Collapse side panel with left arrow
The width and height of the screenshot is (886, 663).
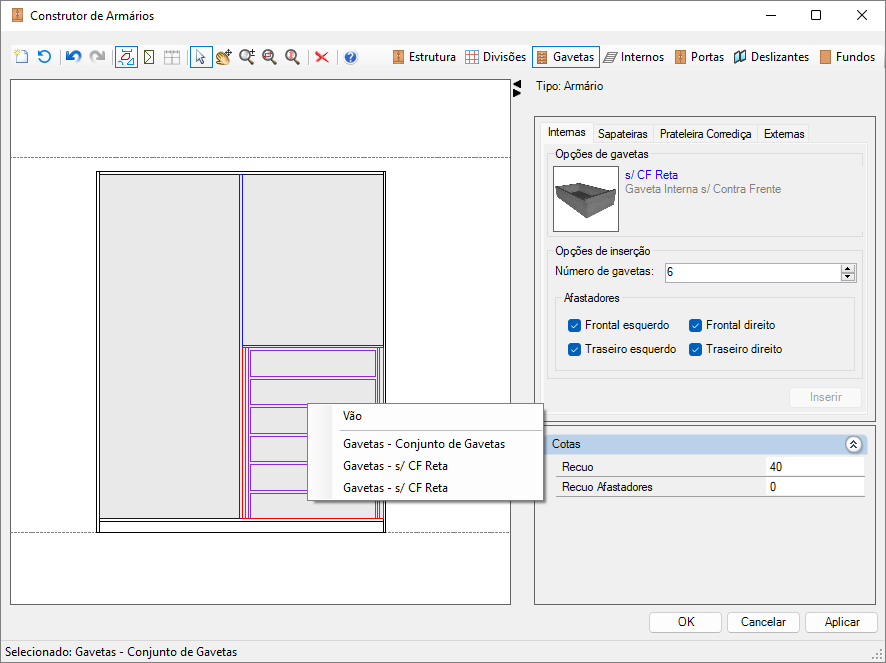point(516,84)
